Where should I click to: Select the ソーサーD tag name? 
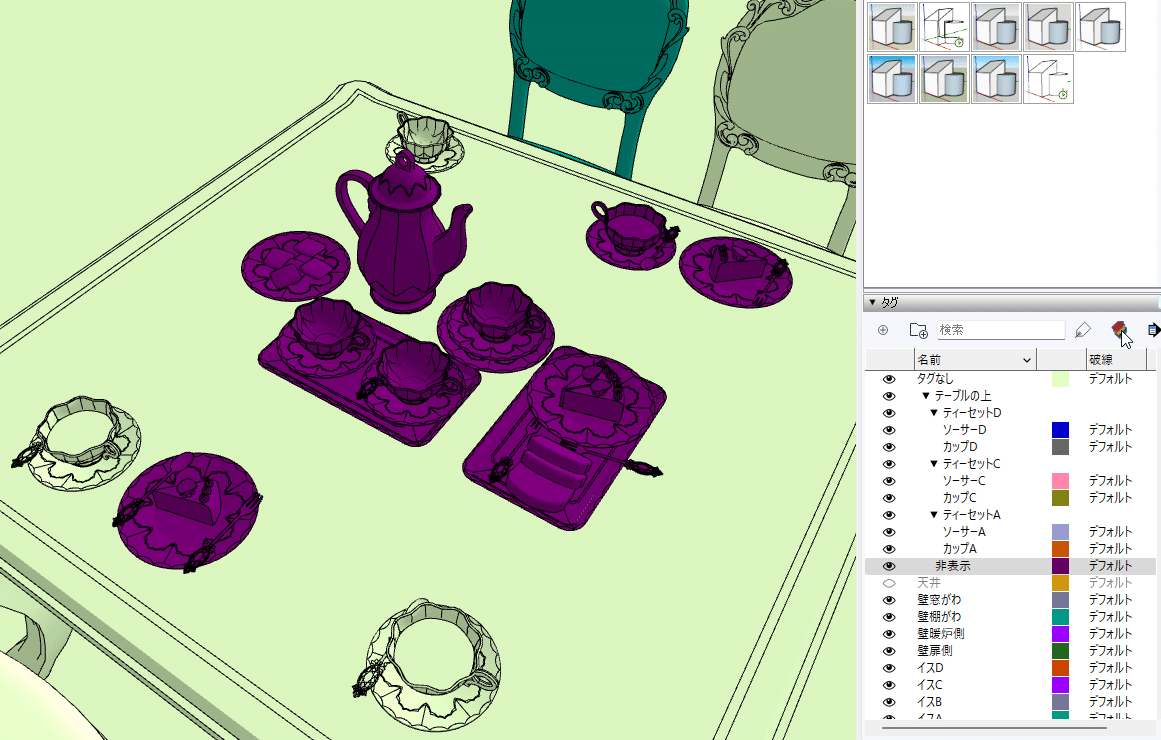[x=964, y=430]
